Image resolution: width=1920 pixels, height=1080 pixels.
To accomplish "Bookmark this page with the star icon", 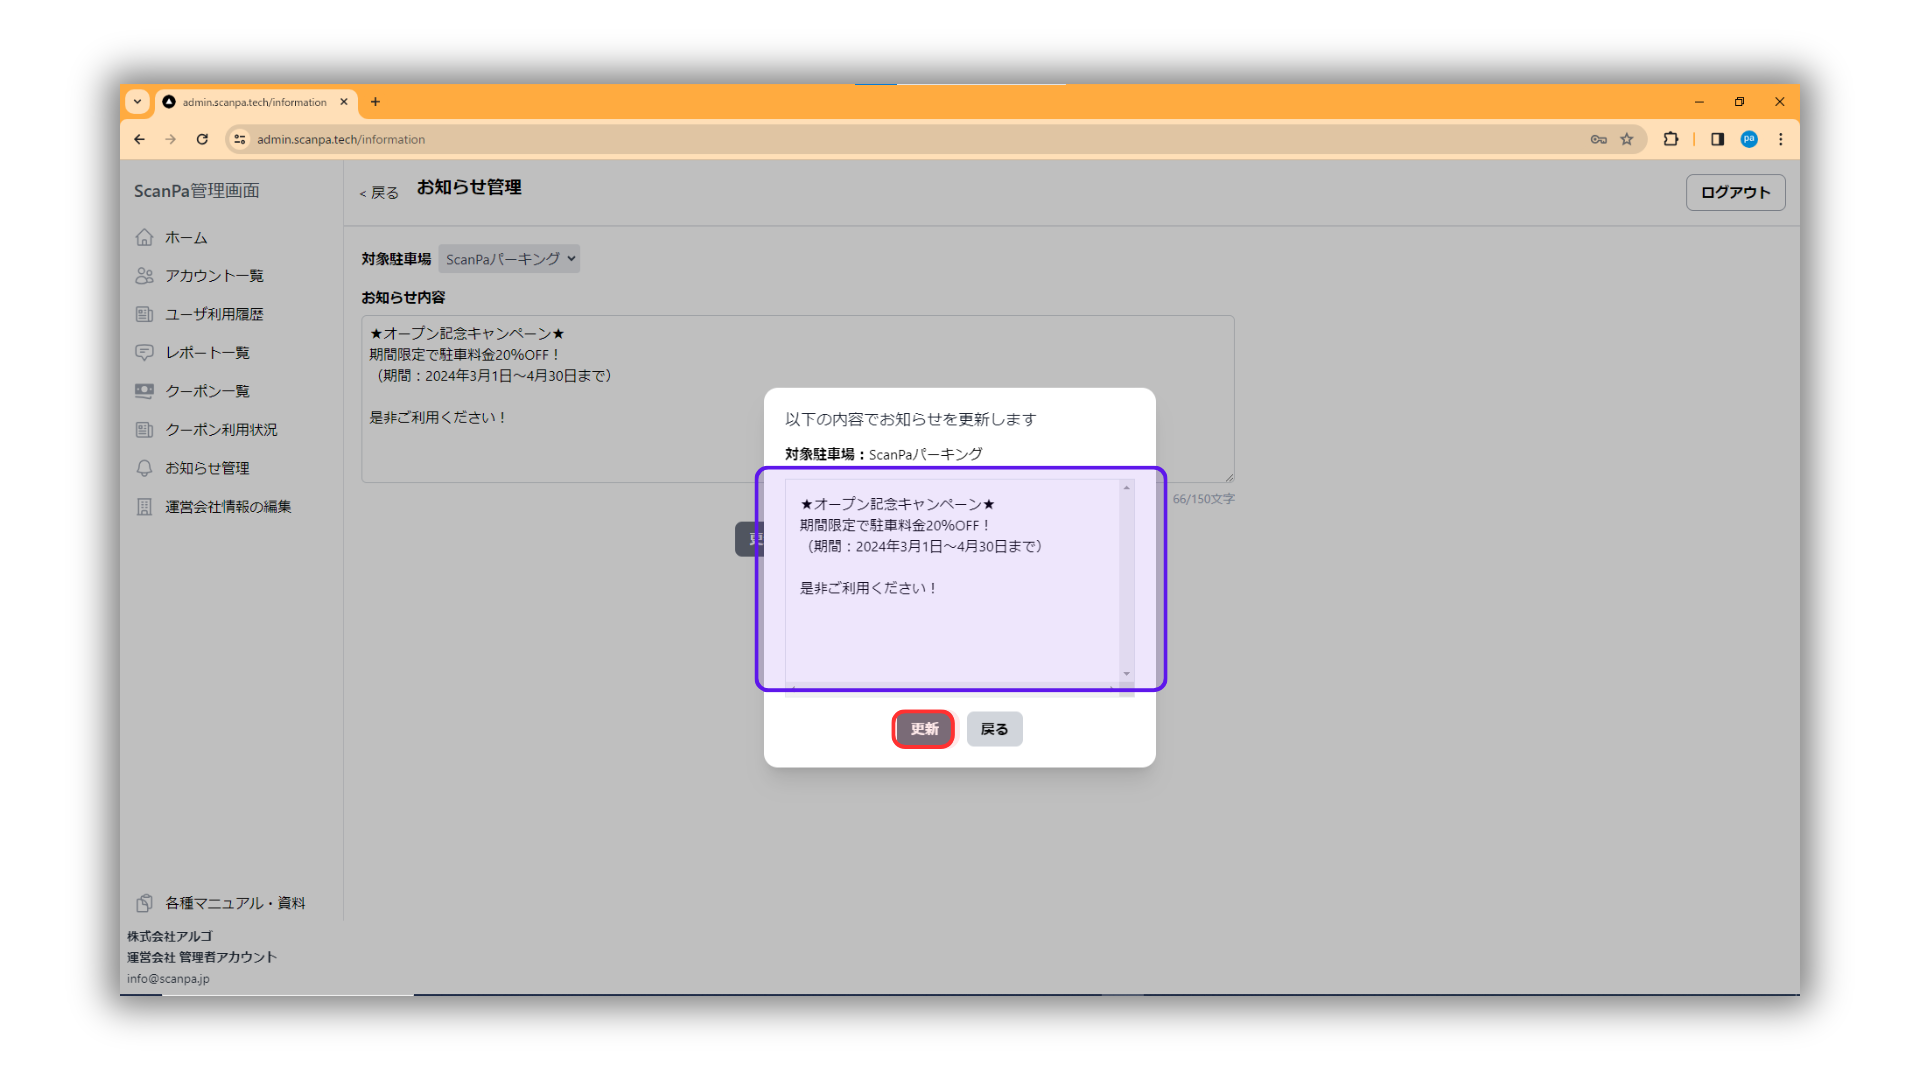I will 1627,139.
